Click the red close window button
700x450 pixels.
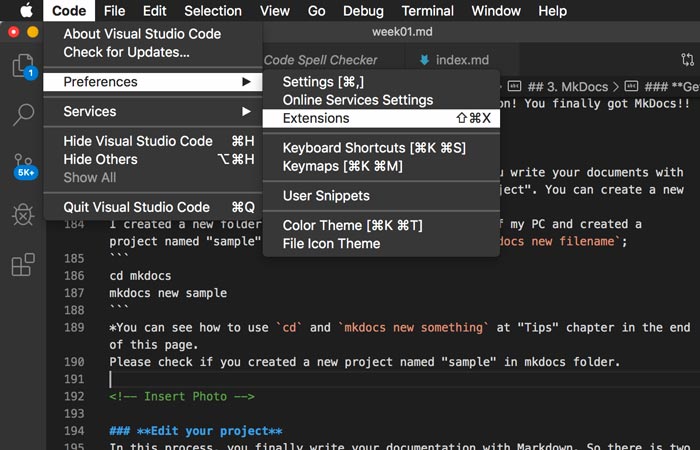point(14,32)
